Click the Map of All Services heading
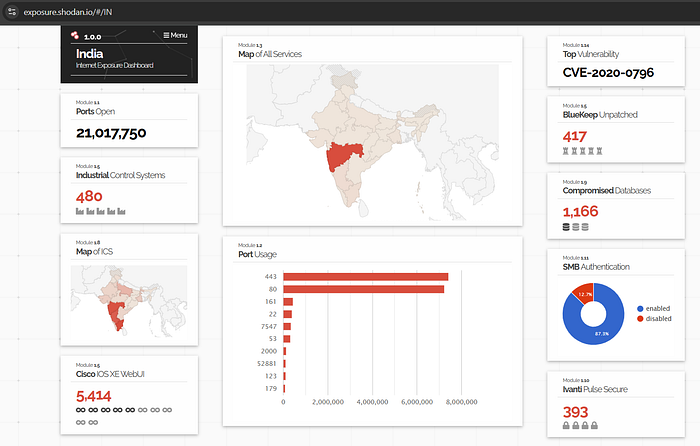 (270, 54)
